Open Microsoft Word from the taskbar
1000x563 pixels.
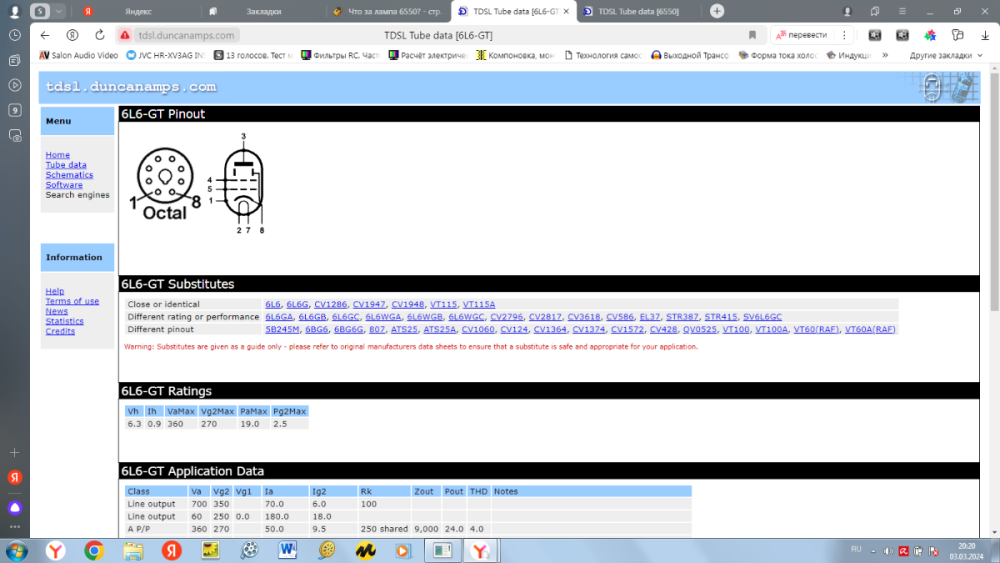288,550
